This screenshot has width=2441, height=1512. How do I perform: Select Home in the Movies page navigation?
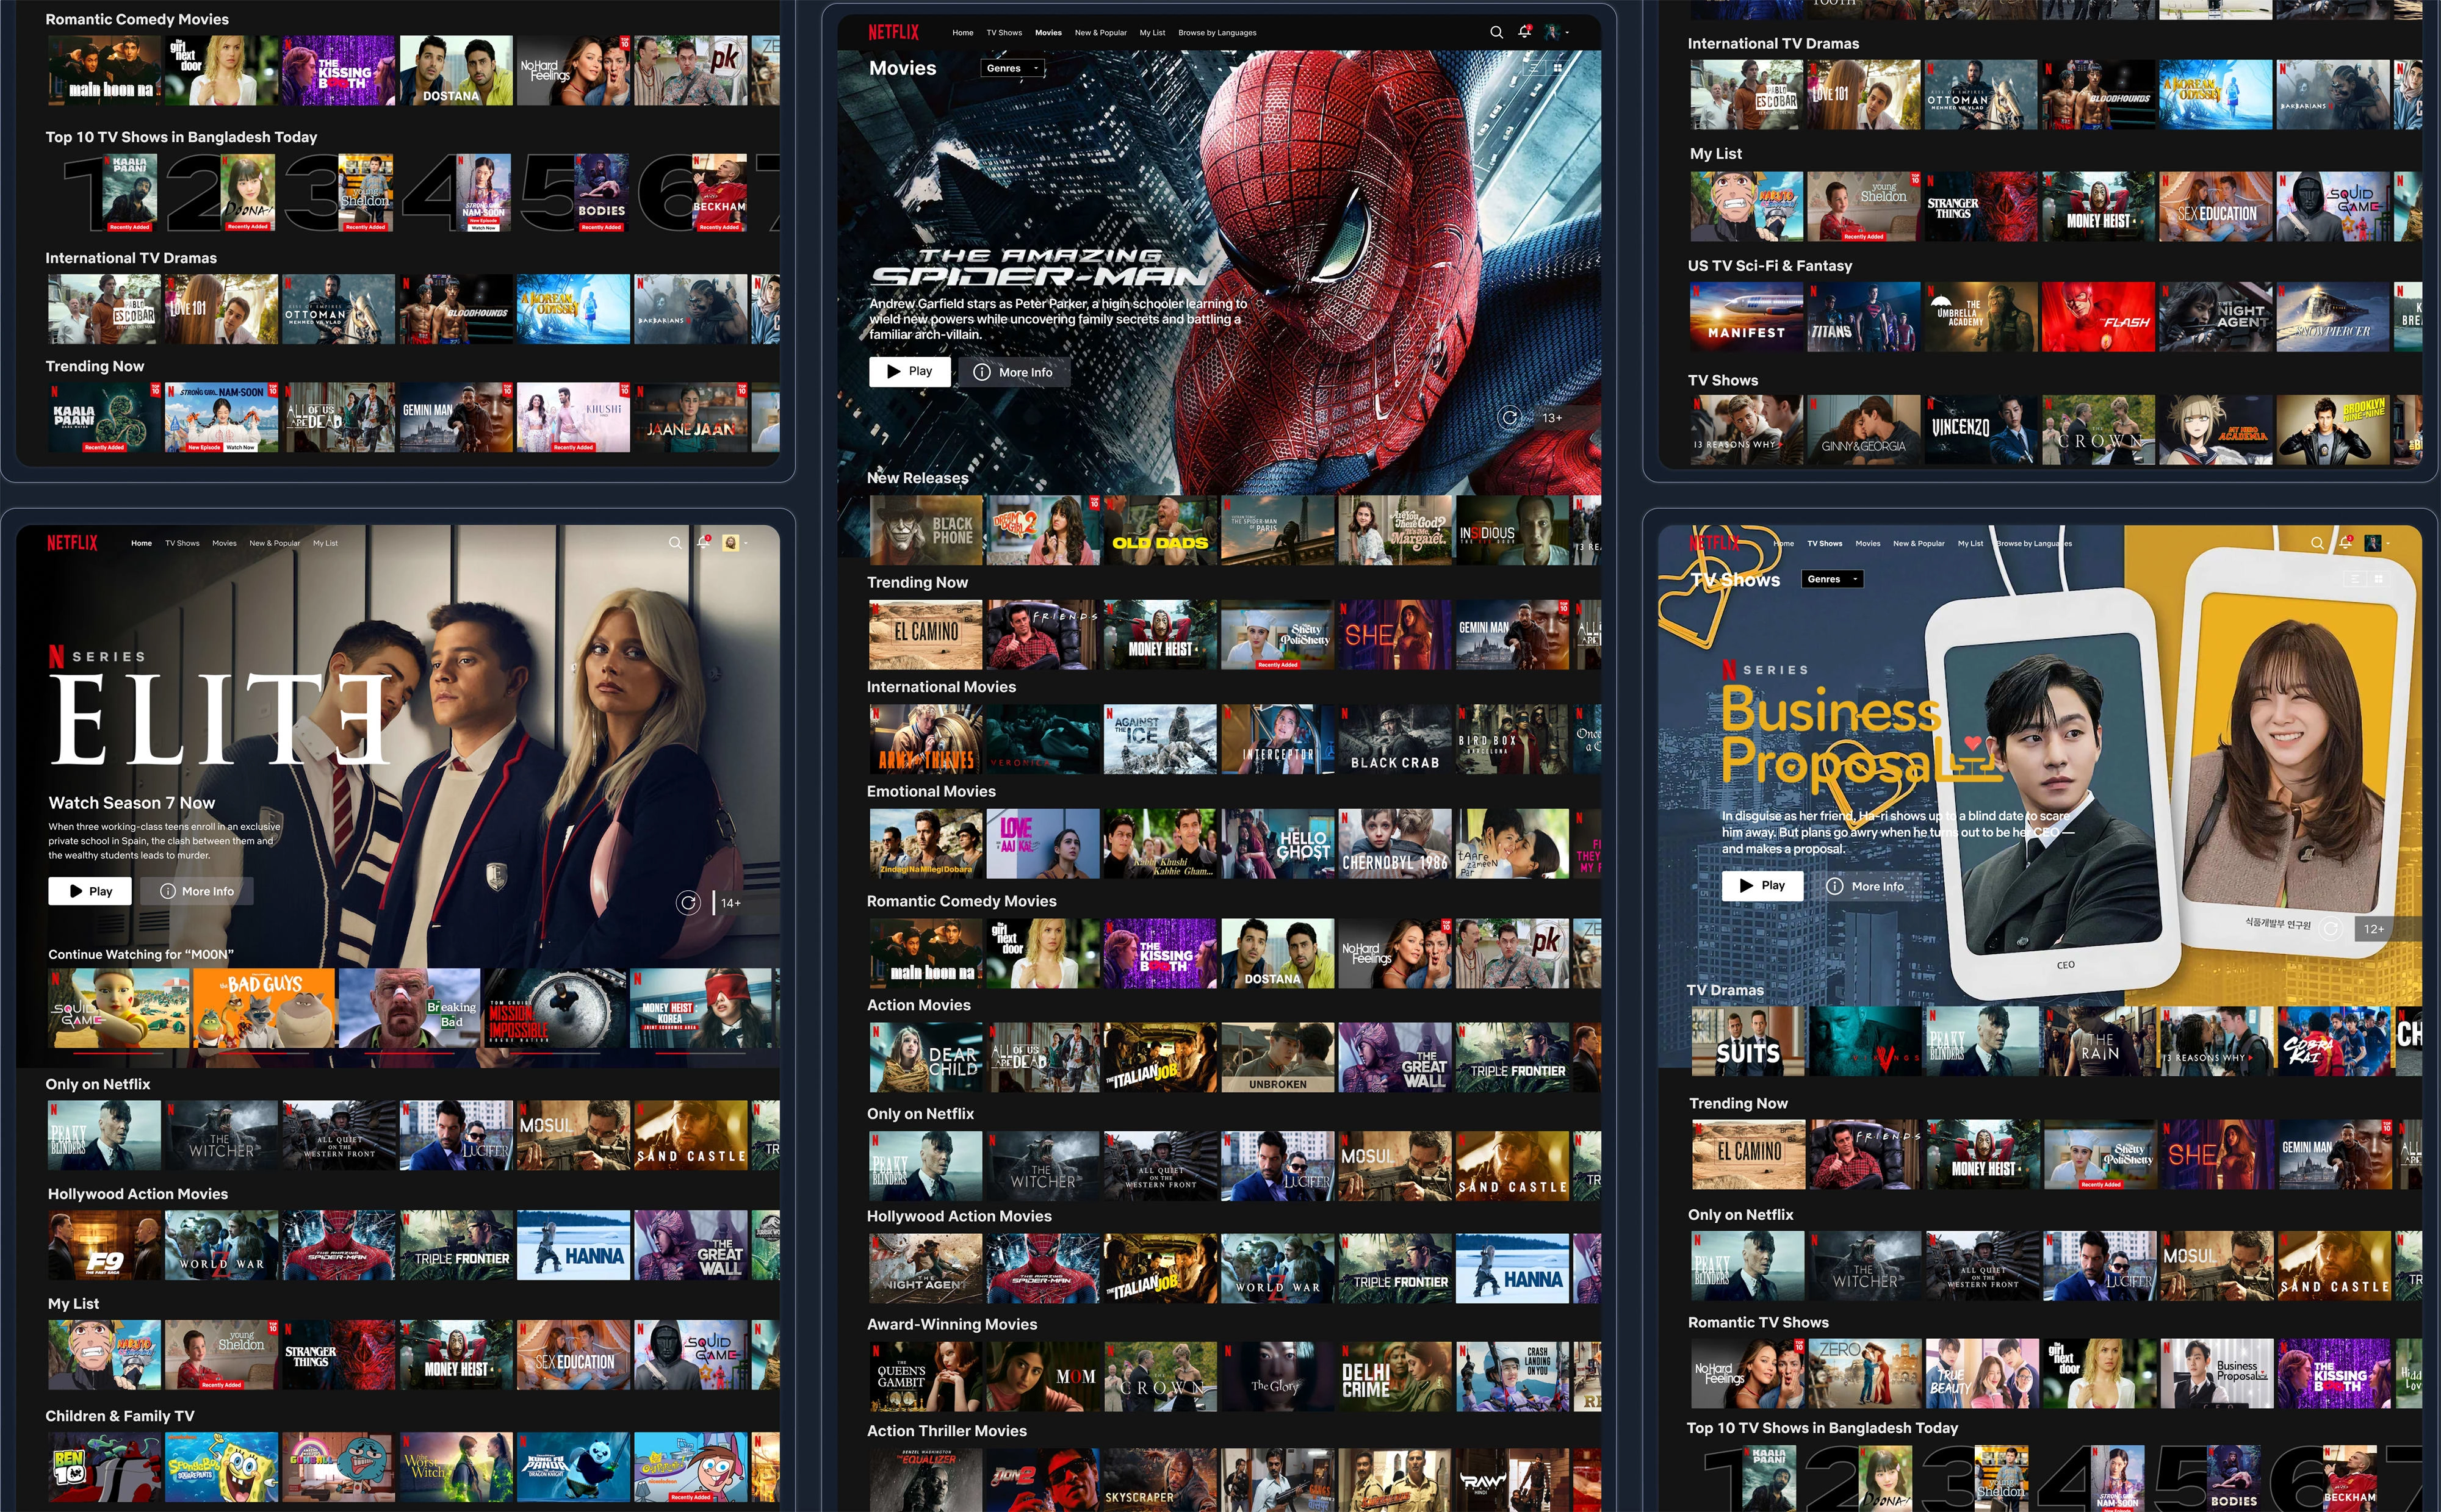pos(962,33)
